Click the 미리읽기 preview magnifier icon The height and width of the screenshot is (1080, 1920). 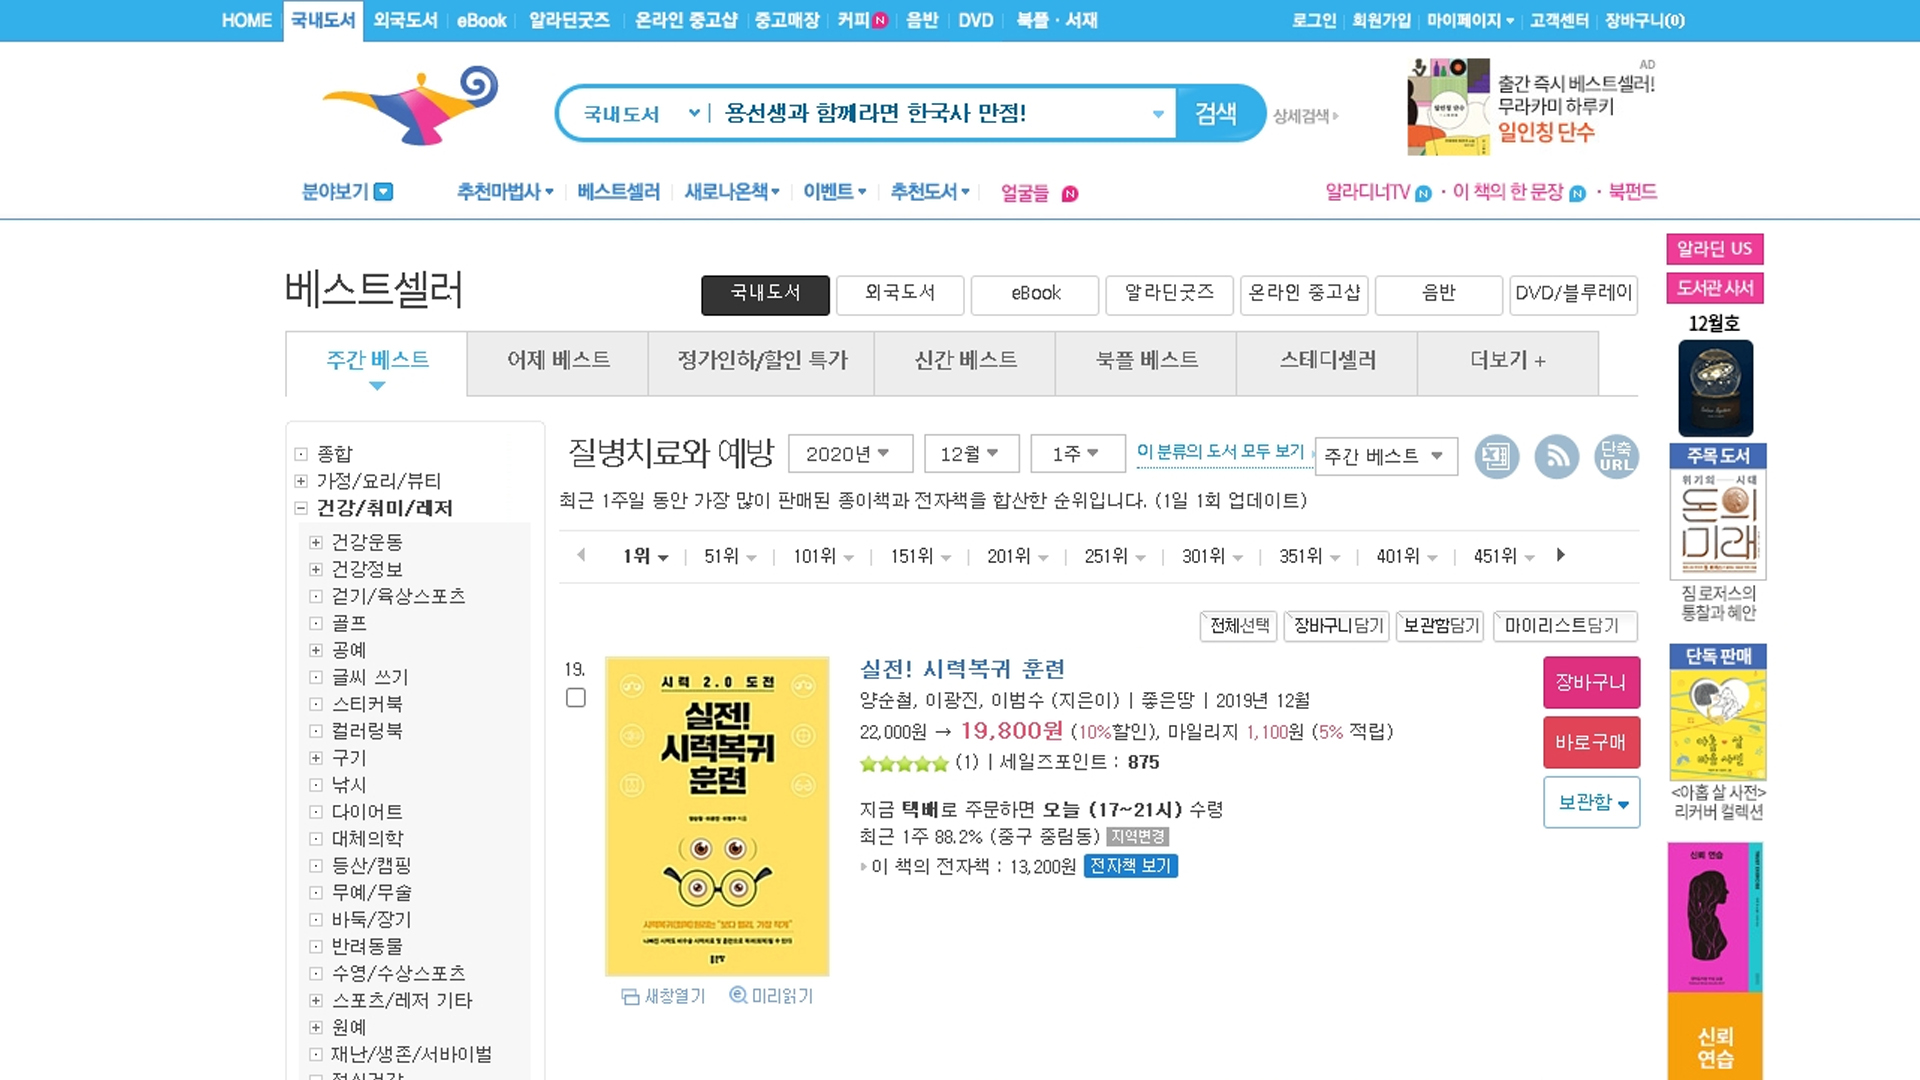point(738,995)
